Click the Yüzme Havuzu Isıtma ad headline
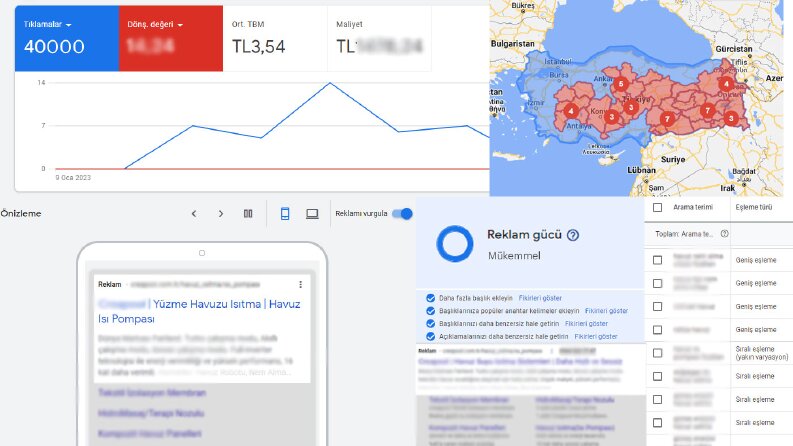The width and height of the screenshot is (793, 446). coord(199,311)
